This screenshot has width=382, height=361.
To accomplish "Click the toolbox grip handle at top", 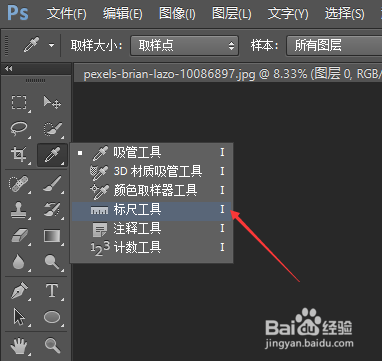I will pyautogui.click(x=35, y=80).
